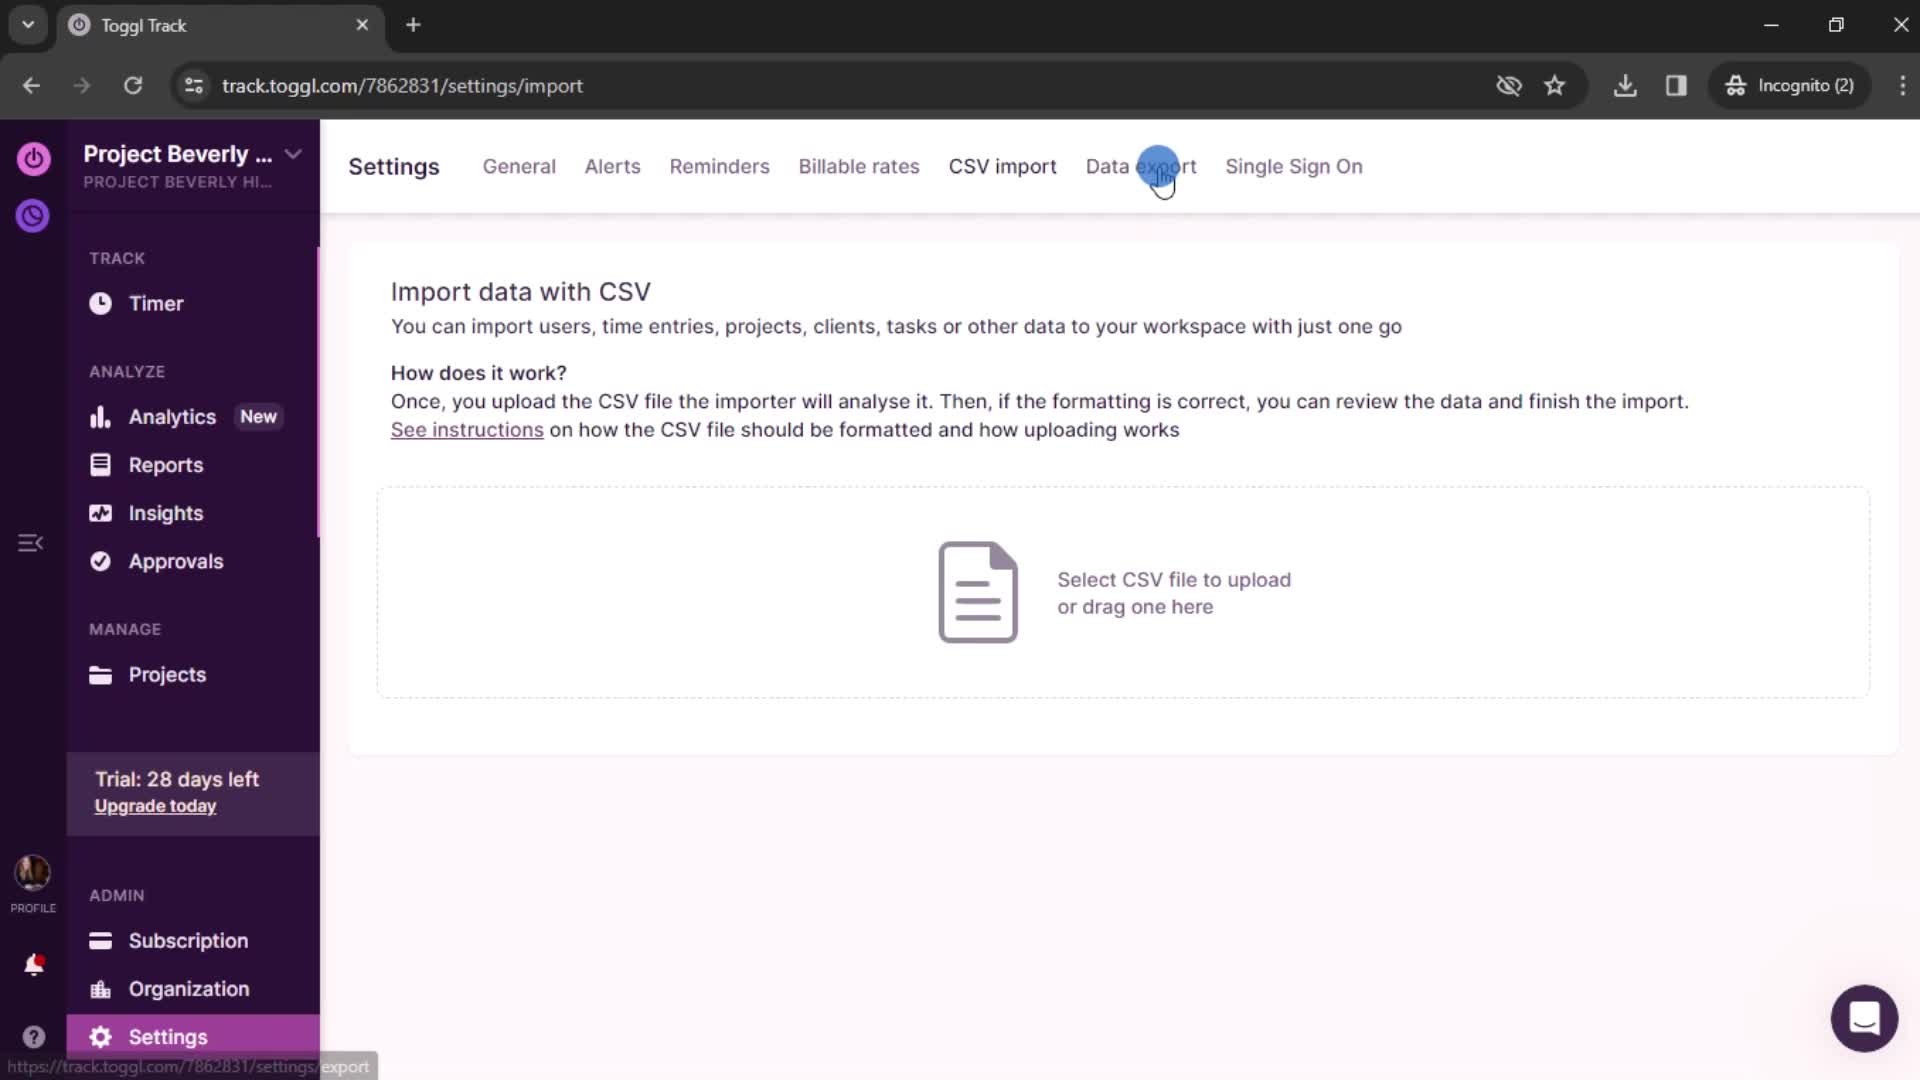Open Projects under Manage section
The image size is (1920, 1080).
[x=167, y=676]
